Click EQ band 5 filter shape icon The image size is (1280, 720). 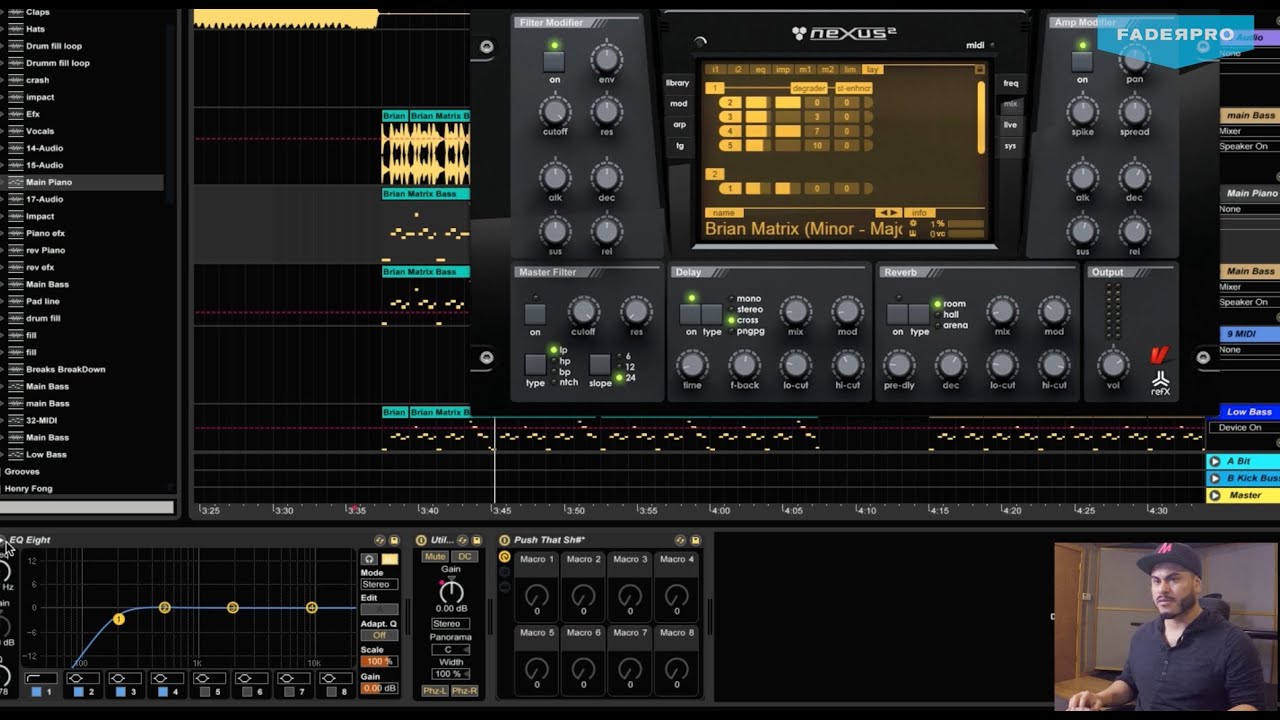click(x=210, y=678)
